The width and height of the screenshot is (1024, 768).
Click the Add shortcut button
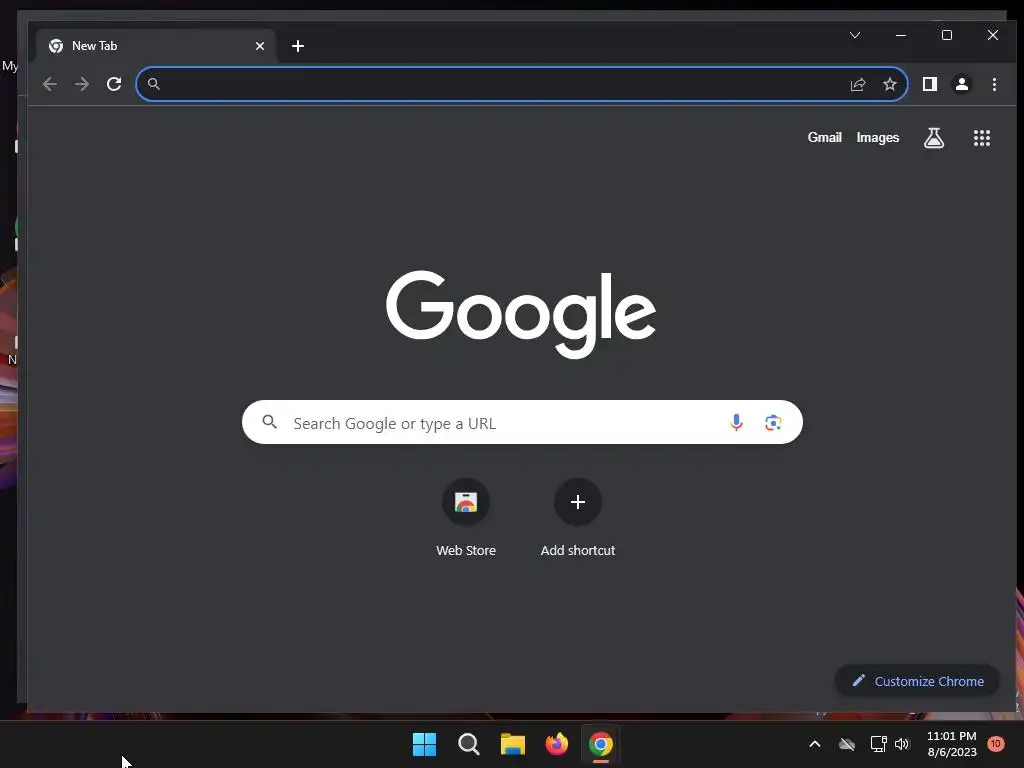tap(578, 519)
